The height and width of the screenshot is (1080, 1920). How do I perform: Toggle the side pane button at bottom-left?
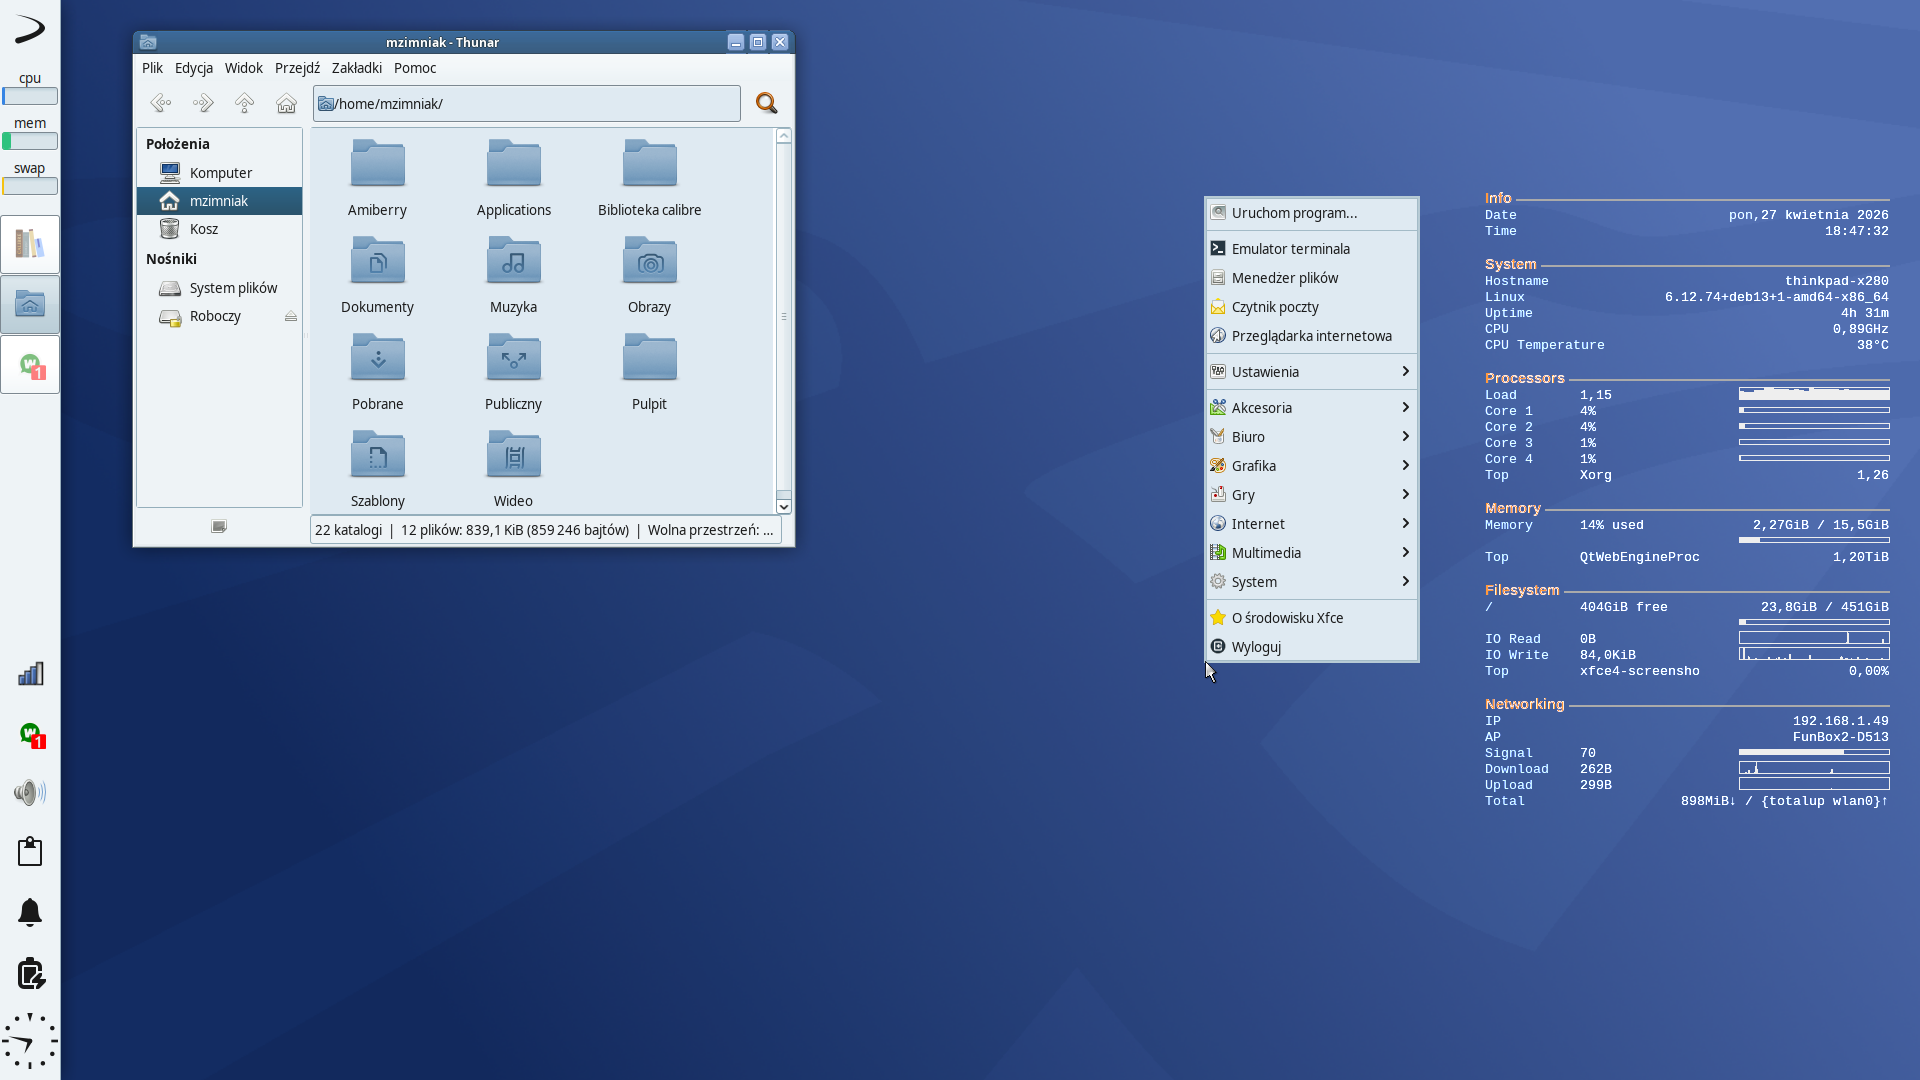(x=219, y=527)
